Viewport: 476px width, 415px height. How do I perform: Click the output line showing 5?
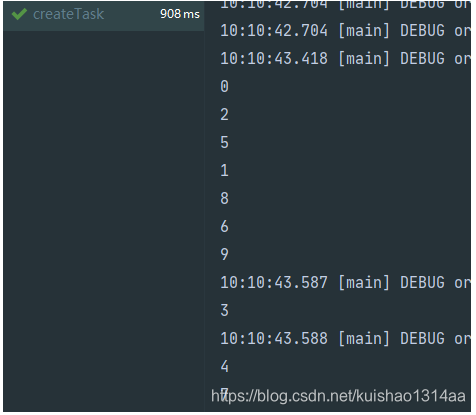[x=225, y=142]
